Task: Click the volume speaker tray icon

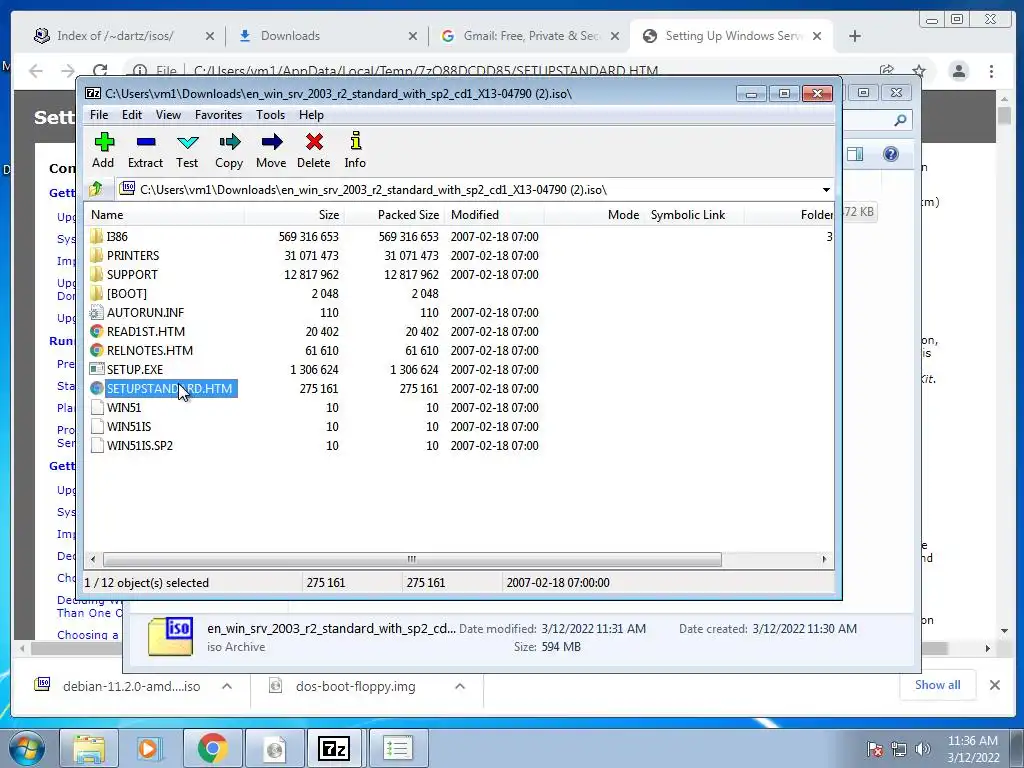Action: pyautogui.click(x=922, y=749)
